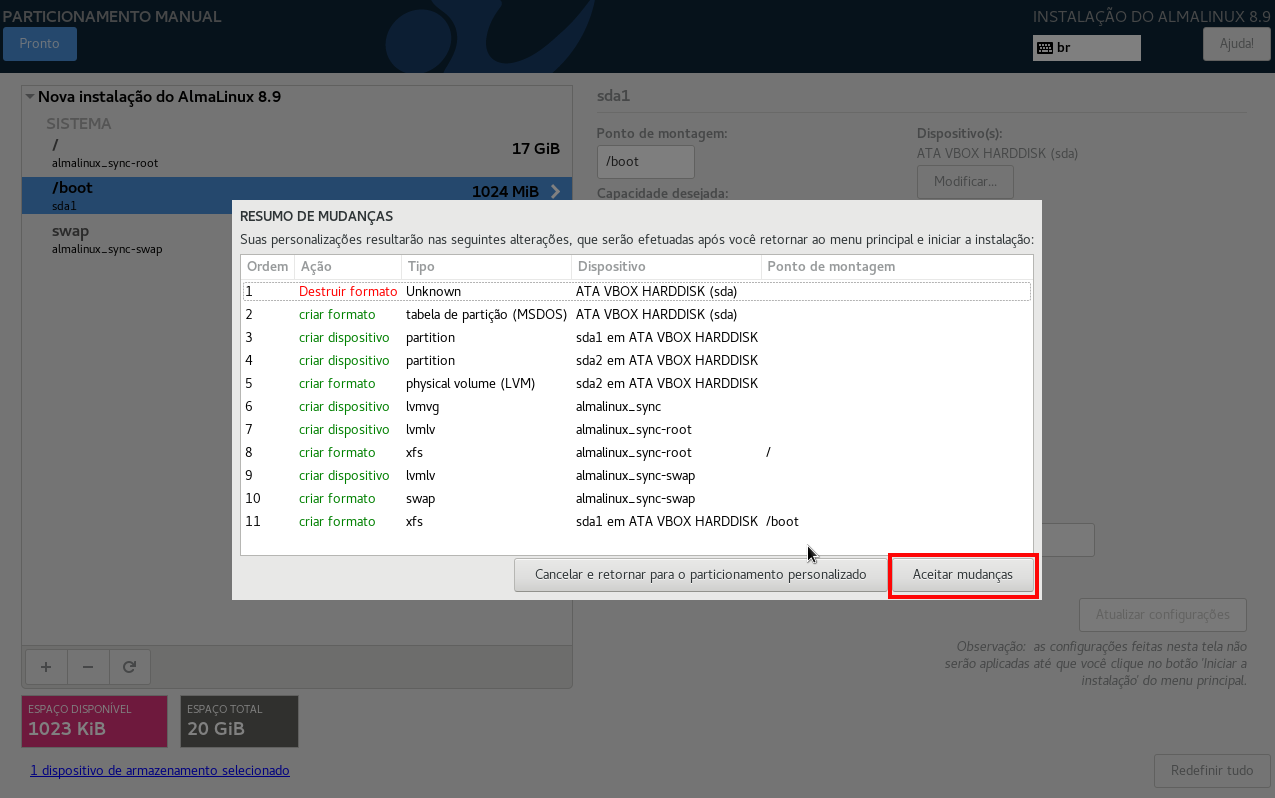Viewport: 1275px width, 798px height.
Task: Select row 3 sda1 em ATA VBOX HARDDISK
Action: pyautogui.click(x=637, y=337)
